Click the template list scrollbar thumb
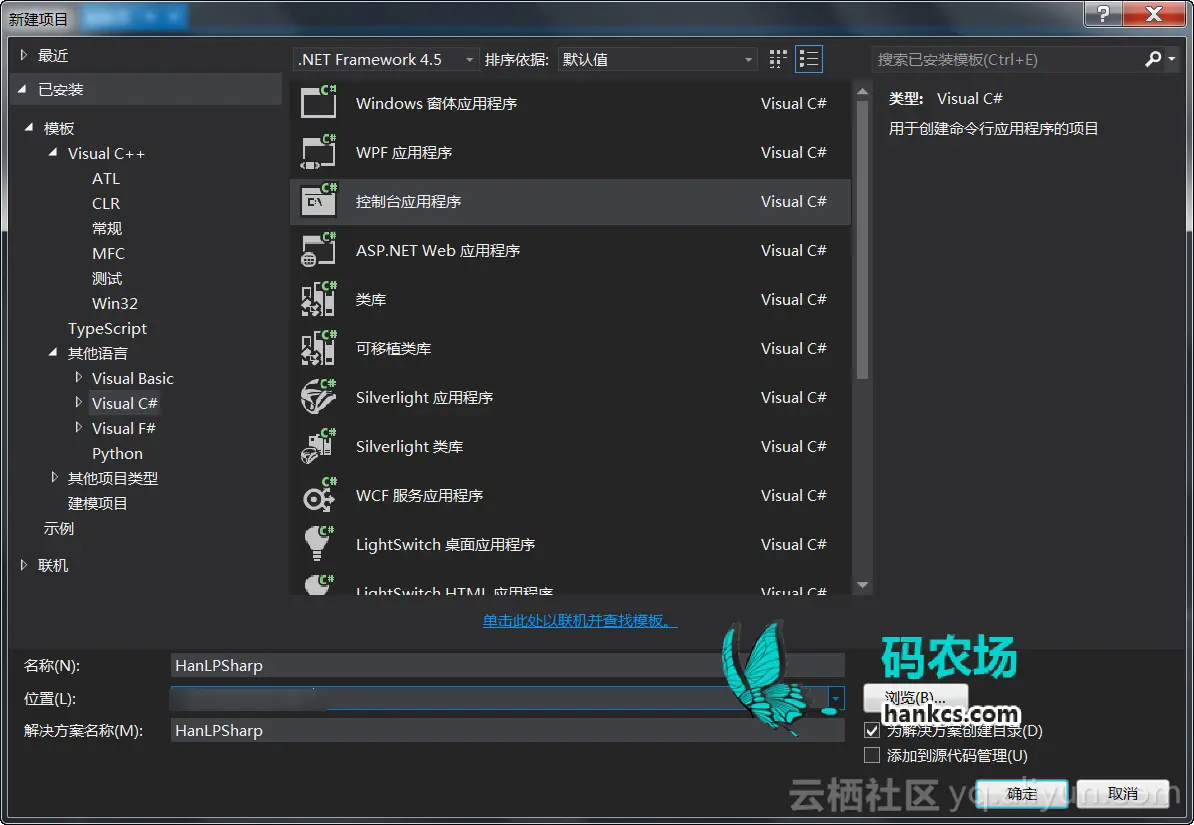 [862, 240]
